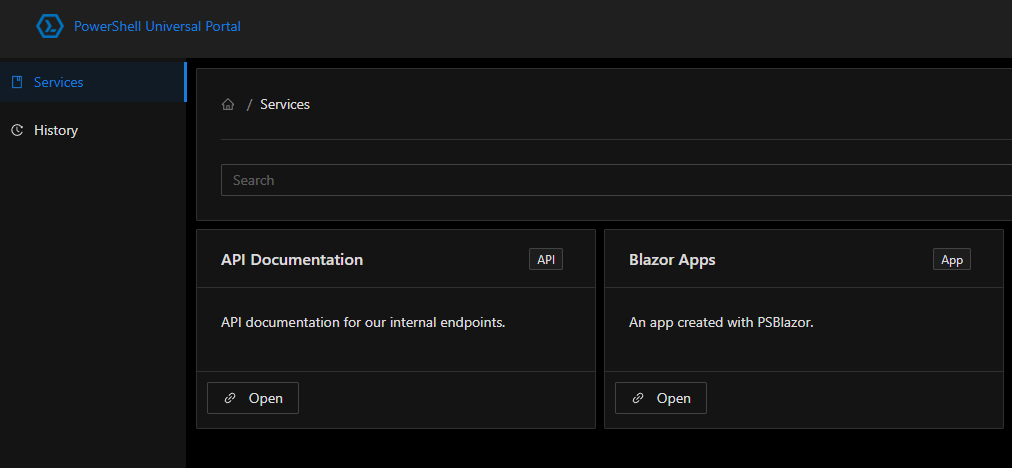Click link icon in Blazor Apps Open button
The height and width of the screenshot is (468, 1012).
pyautogui.click(x=638, y=398)
